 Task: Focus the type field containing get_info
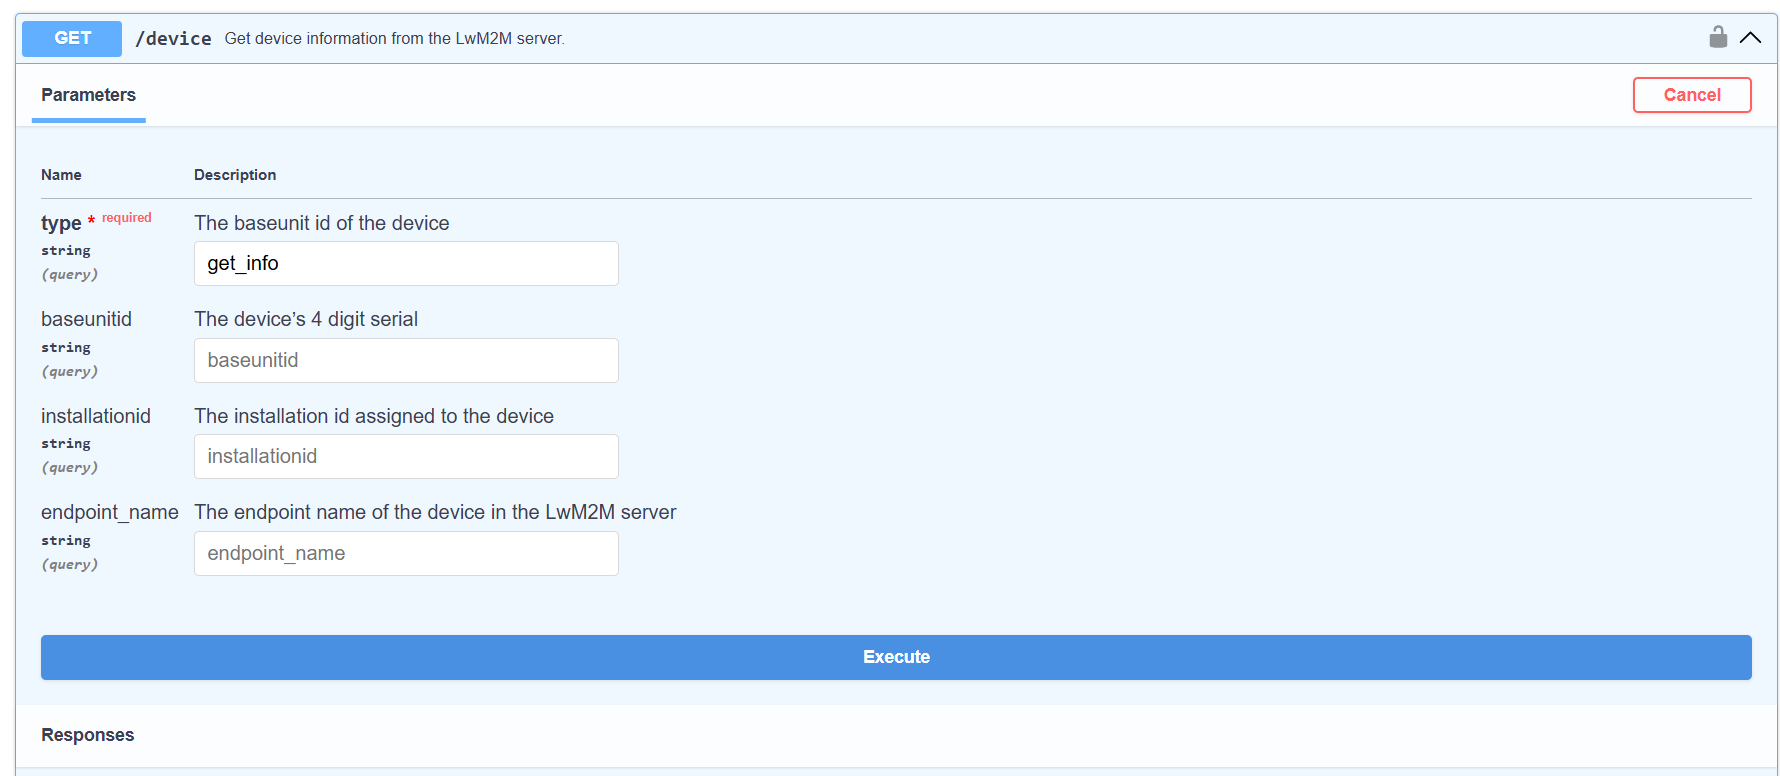click(x=406, y=263)
